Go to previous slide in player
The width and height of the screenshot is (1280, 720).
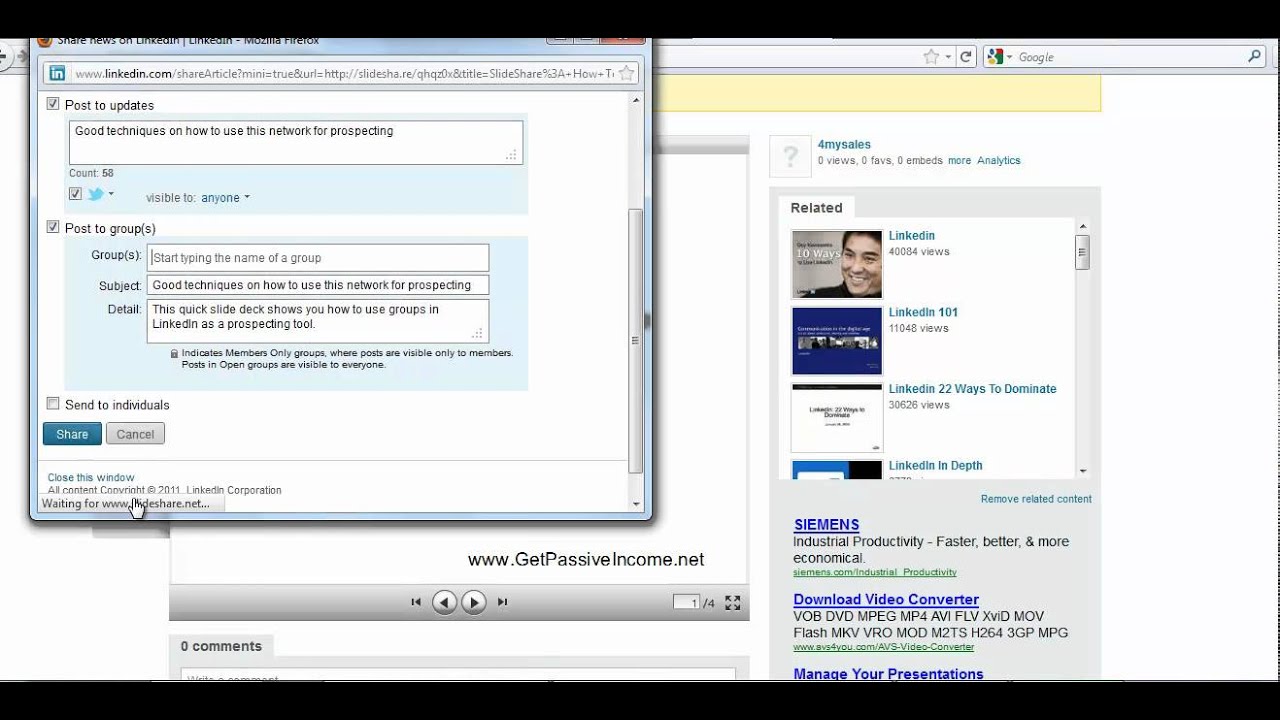click(x=445, y=602)
